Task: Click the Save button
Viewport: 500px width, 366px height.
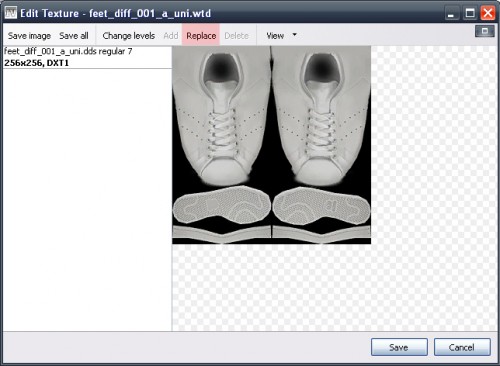Action: (x=399, y=347)
